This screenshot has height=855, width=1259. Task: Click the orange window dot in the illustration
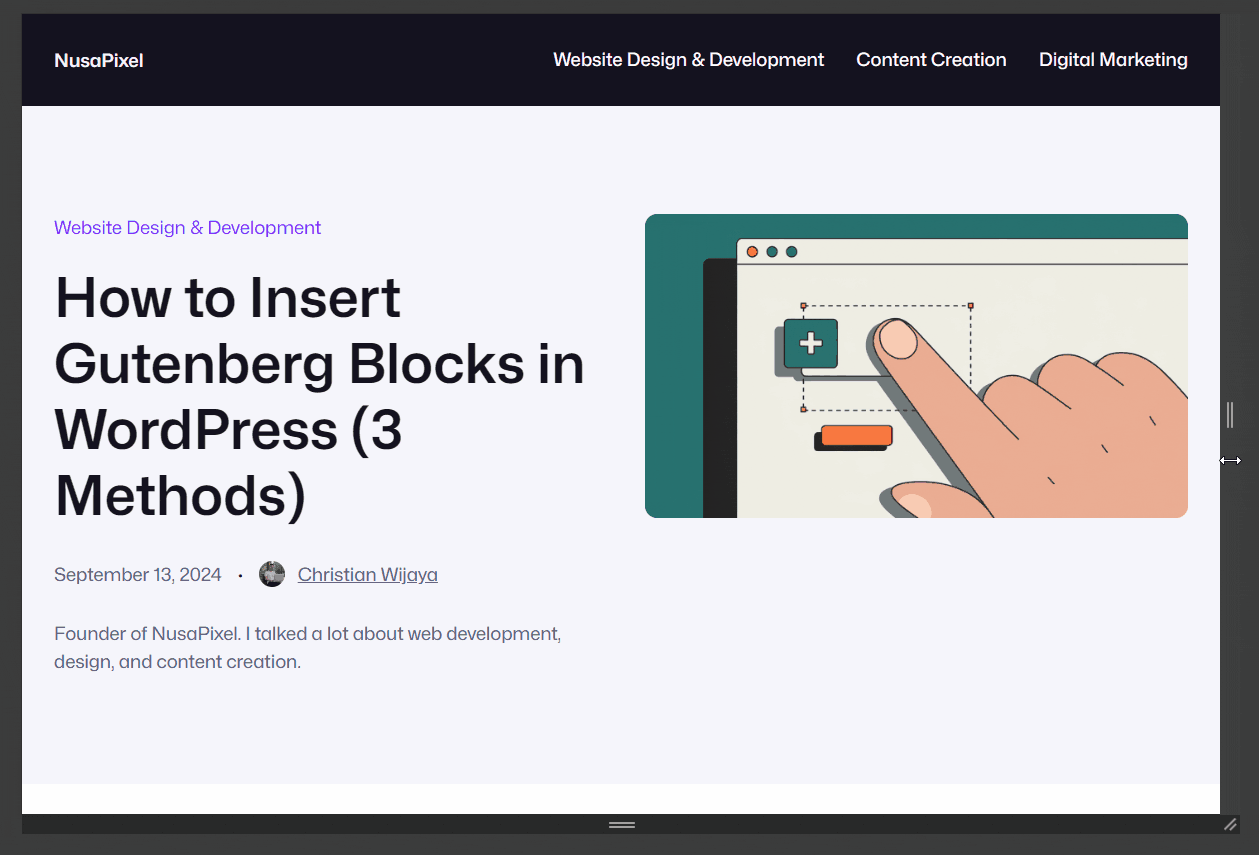[752, 252]
